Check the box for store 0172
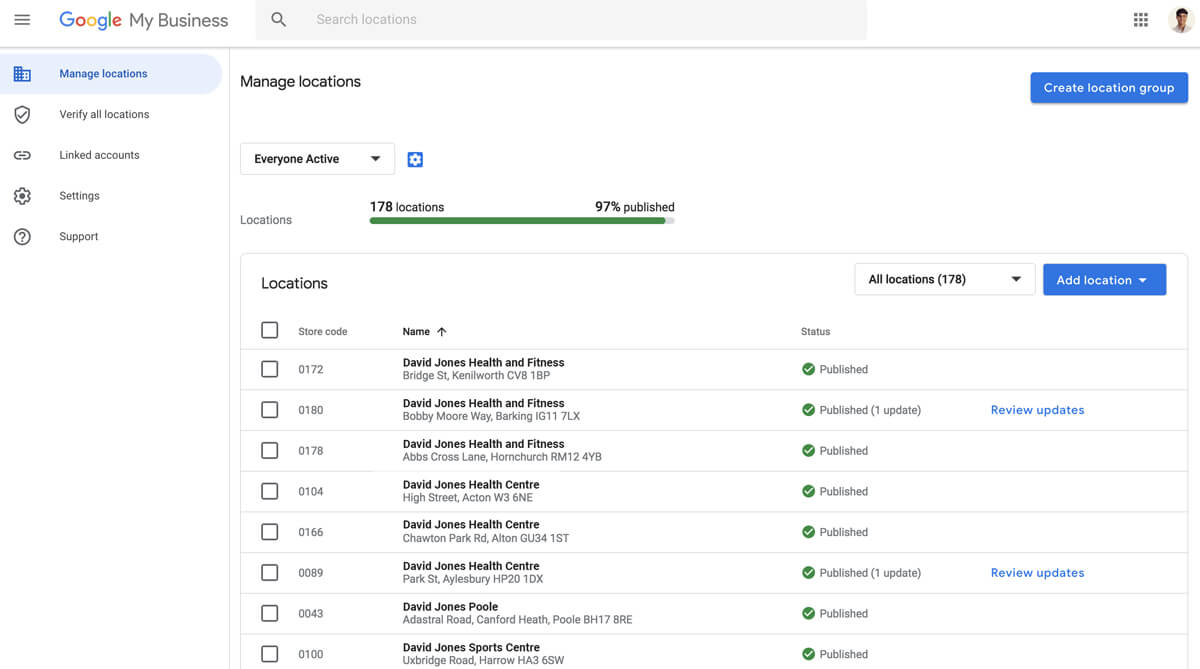Image resolution: width=1200 pixels, height=669 pixels. coord(269,369)
